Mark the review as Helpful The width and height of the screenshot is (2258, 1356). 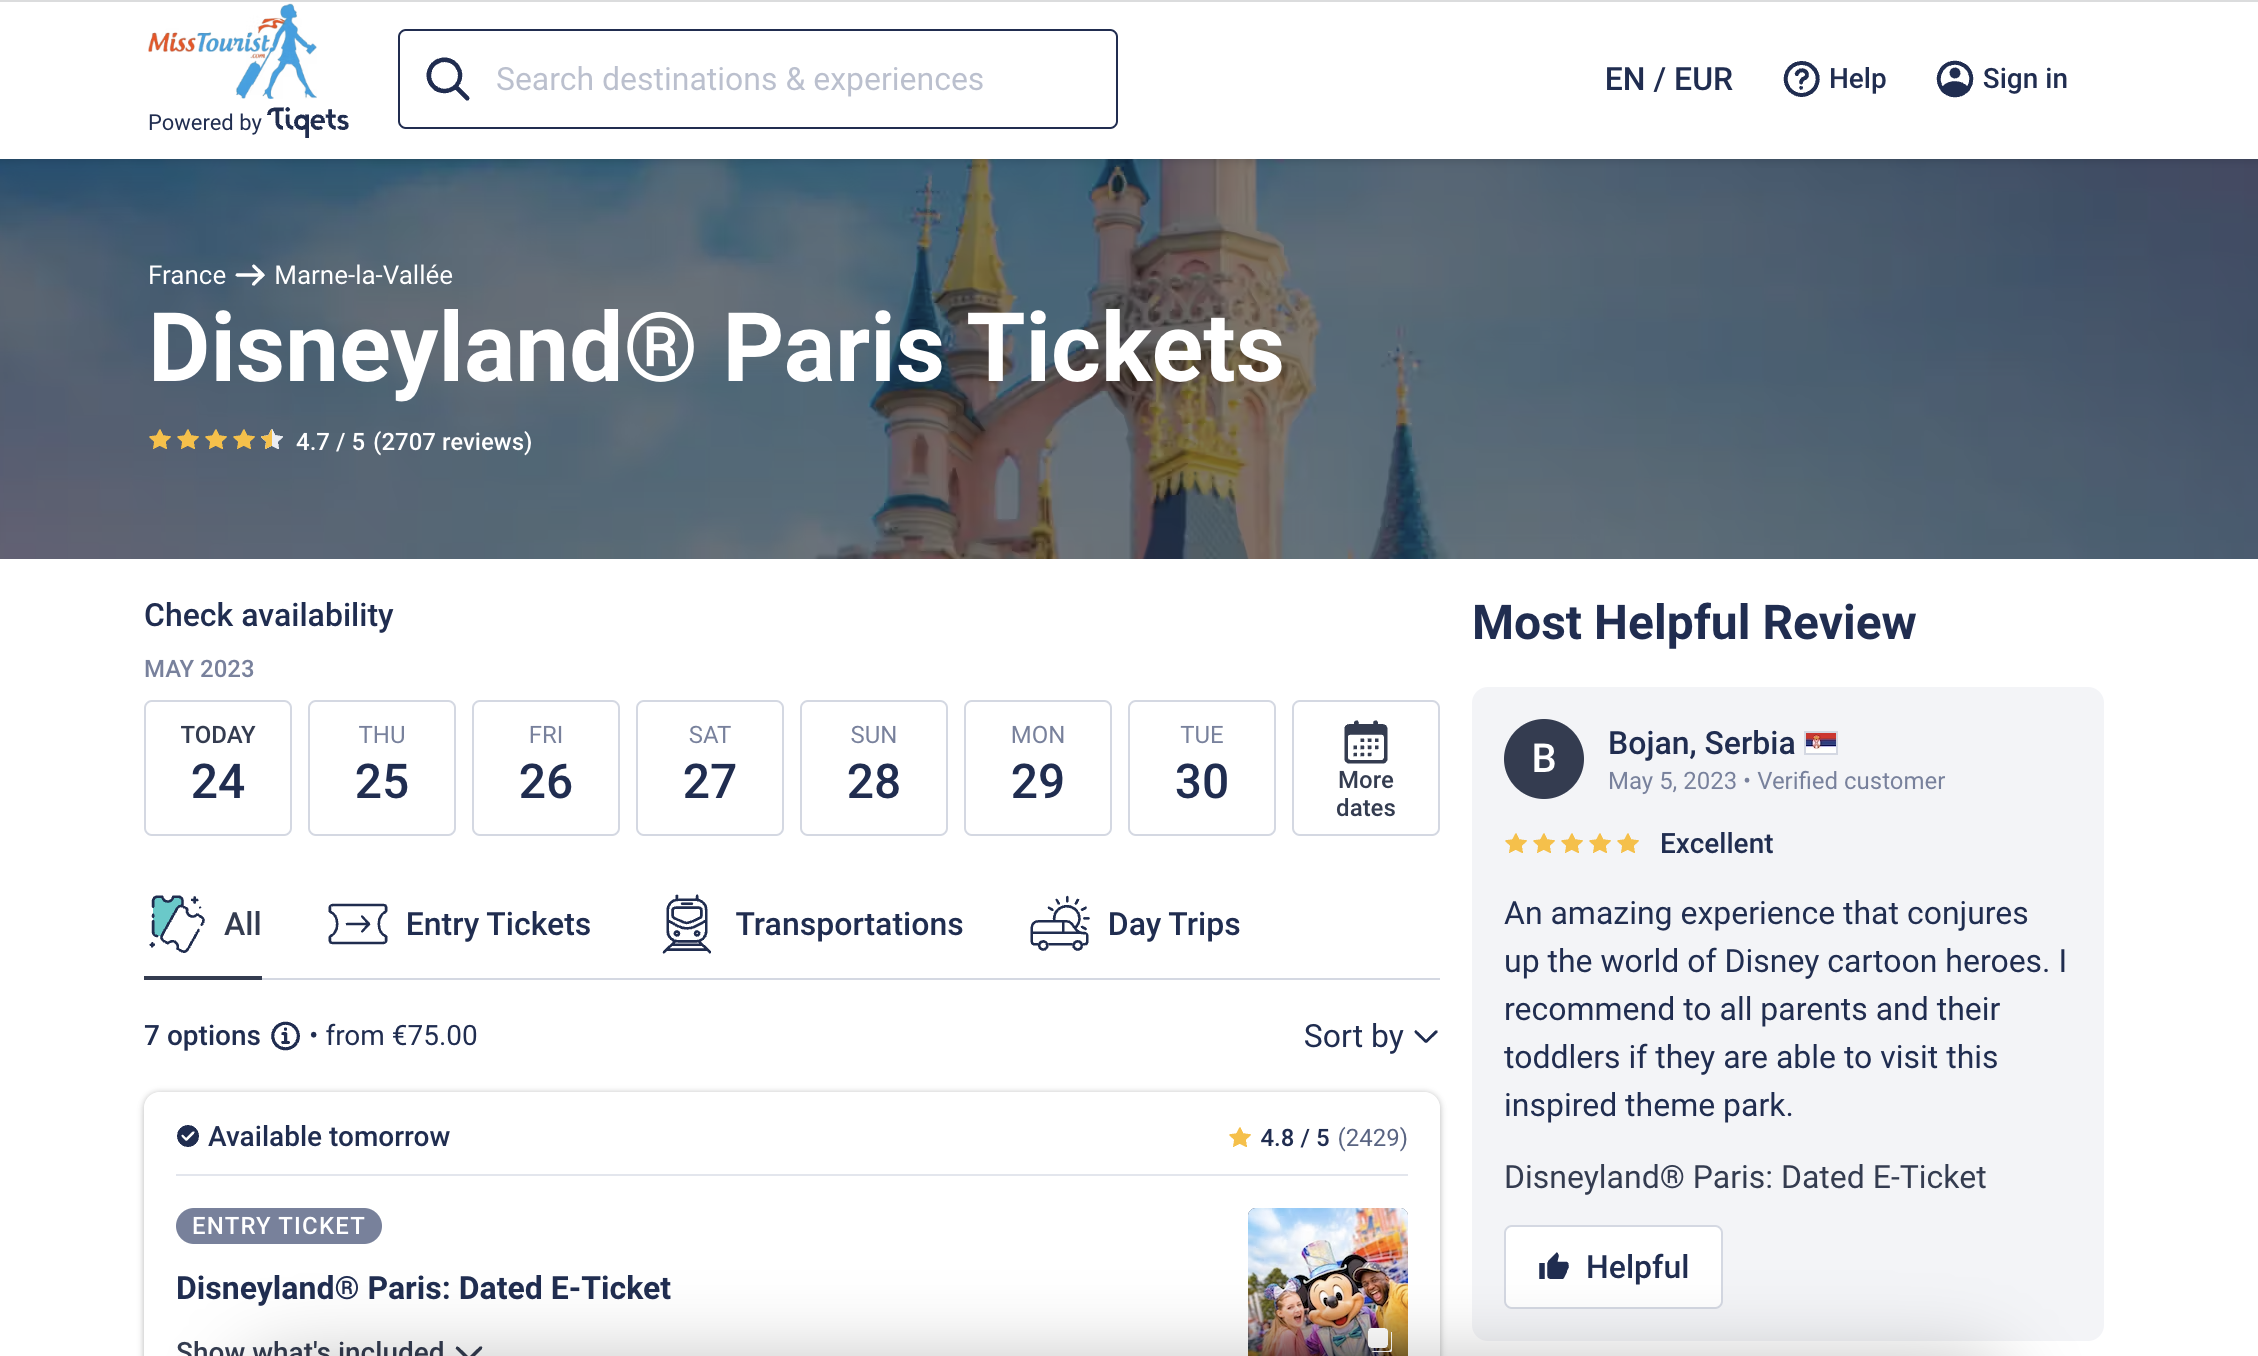1613,1267
